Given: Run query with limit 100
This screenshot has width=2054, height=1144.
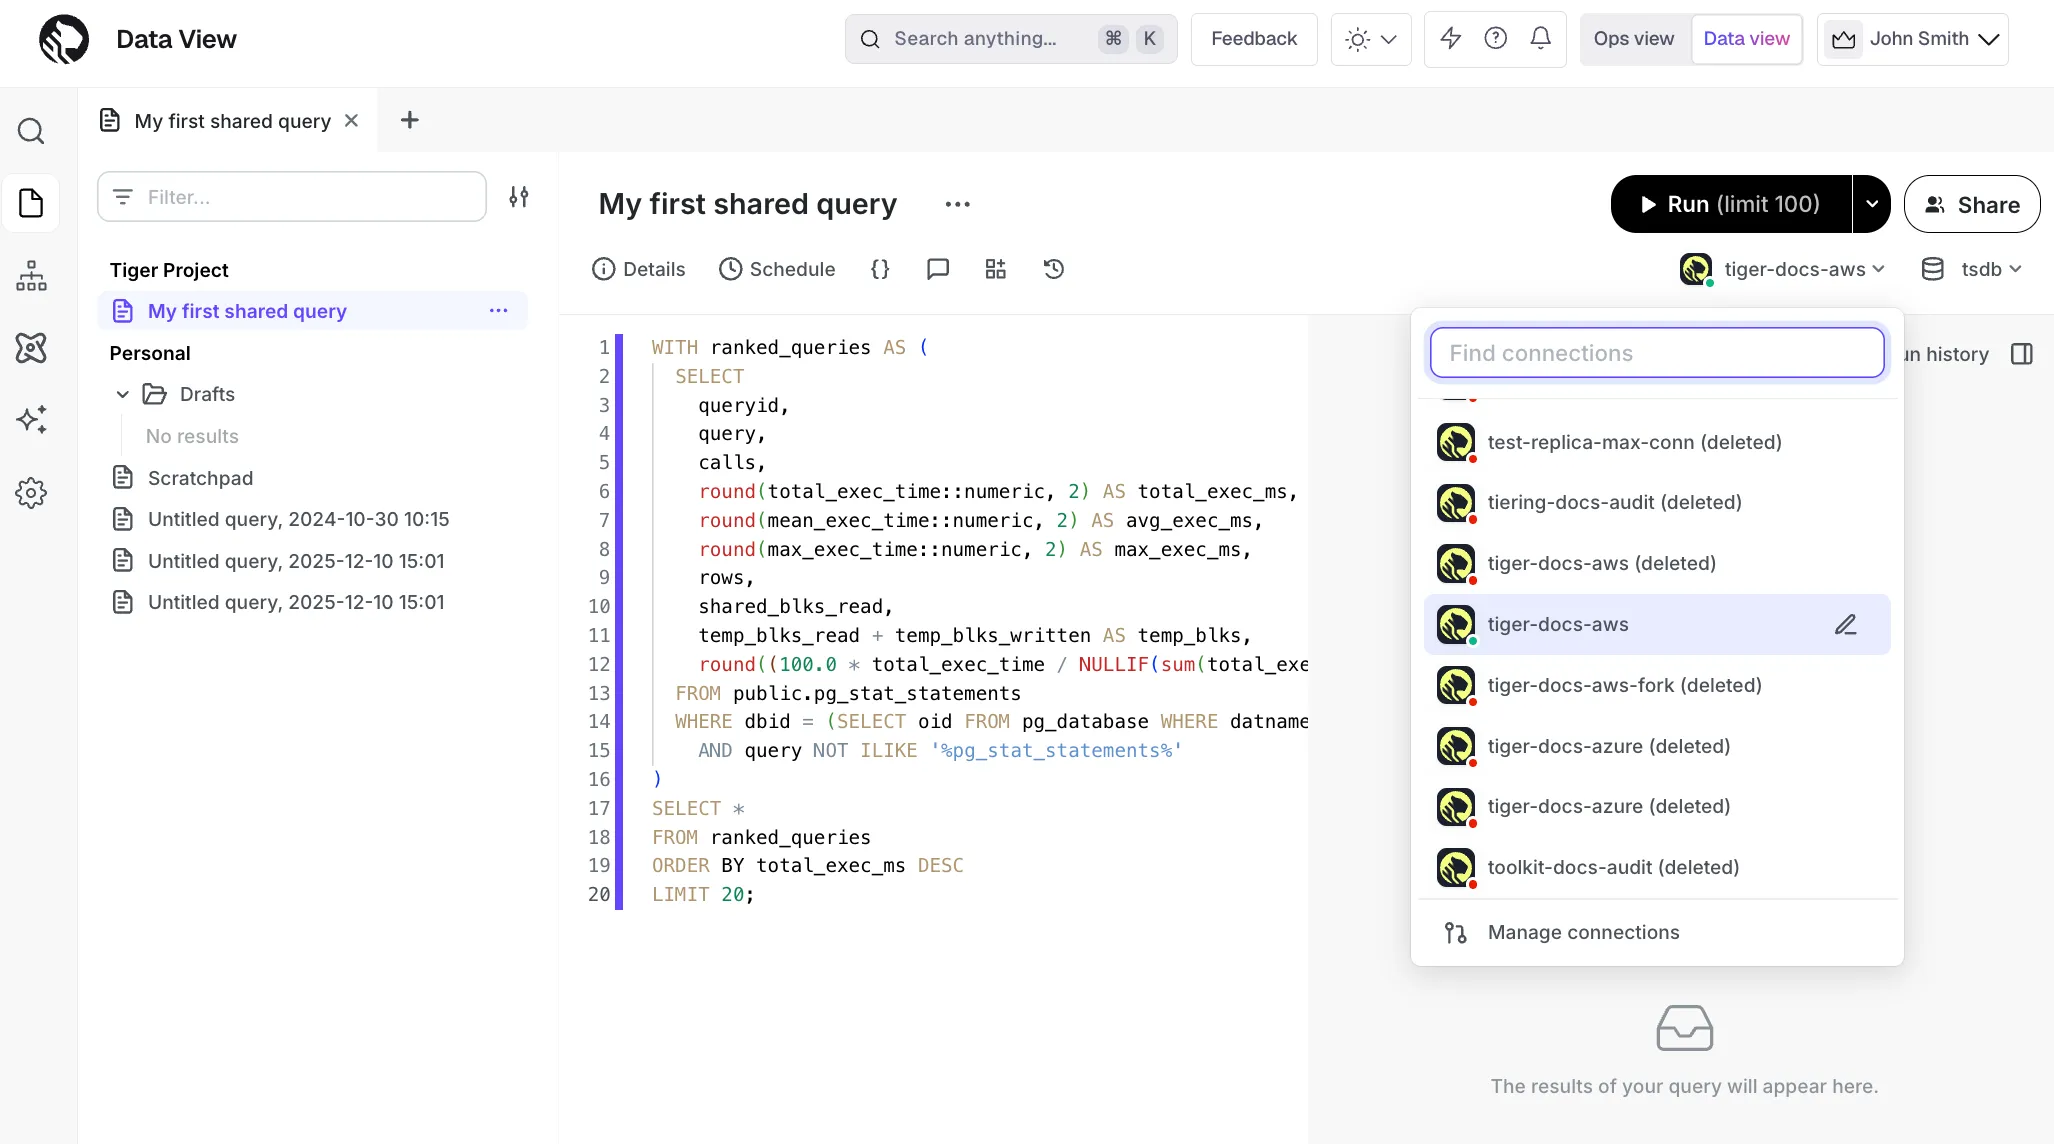Looking at the screenshot, I should tap(1731, 204).
